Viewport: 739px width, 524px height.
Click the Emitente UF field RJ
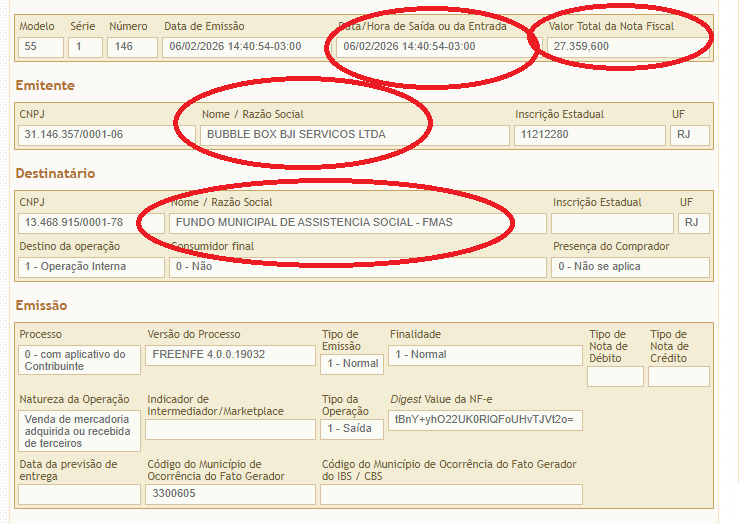(690, 135)
